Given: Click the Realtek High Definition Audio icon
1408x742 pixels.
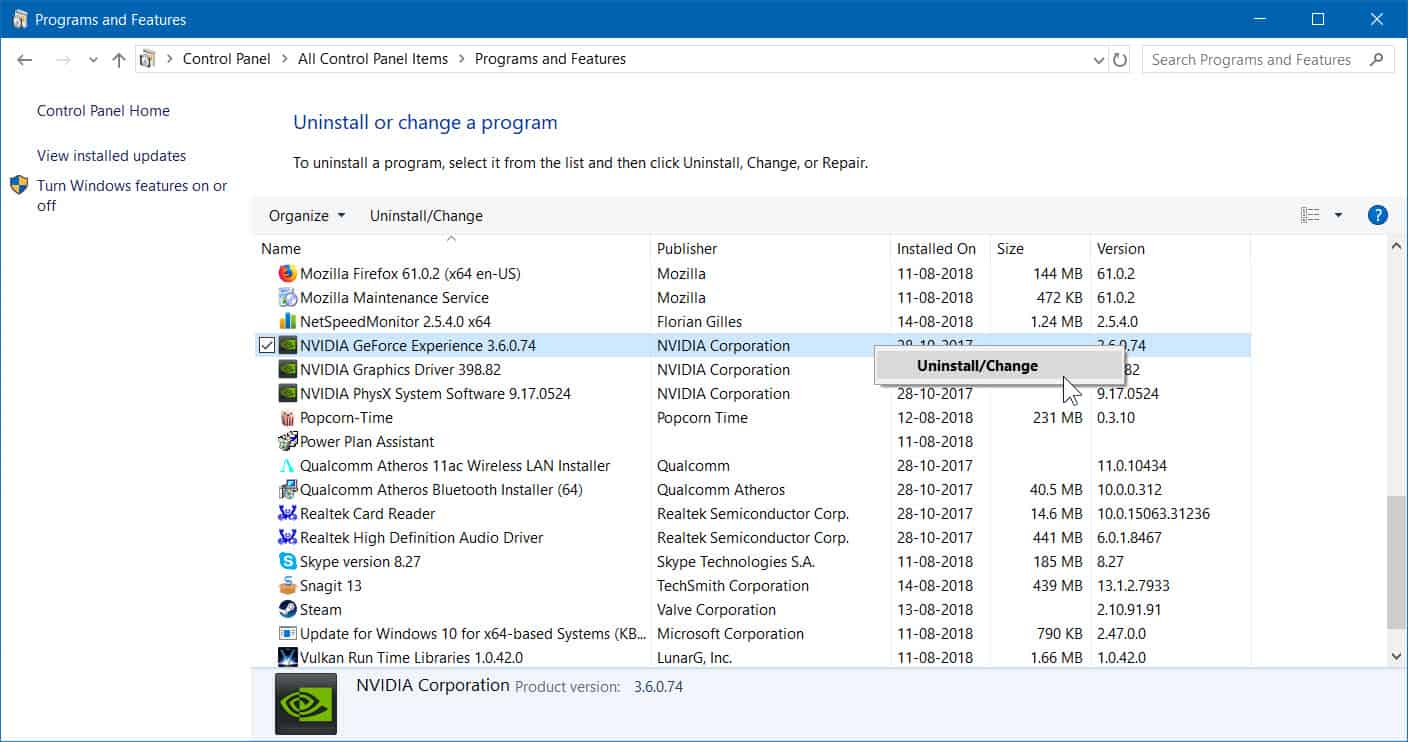Looking at the screenshot, I should pyautogui.click(x=288, y=537).
